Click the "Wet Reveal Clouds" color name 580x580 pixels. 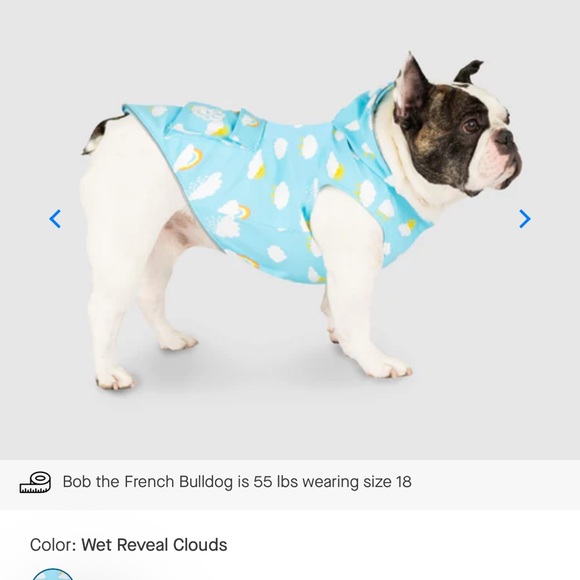154,544
